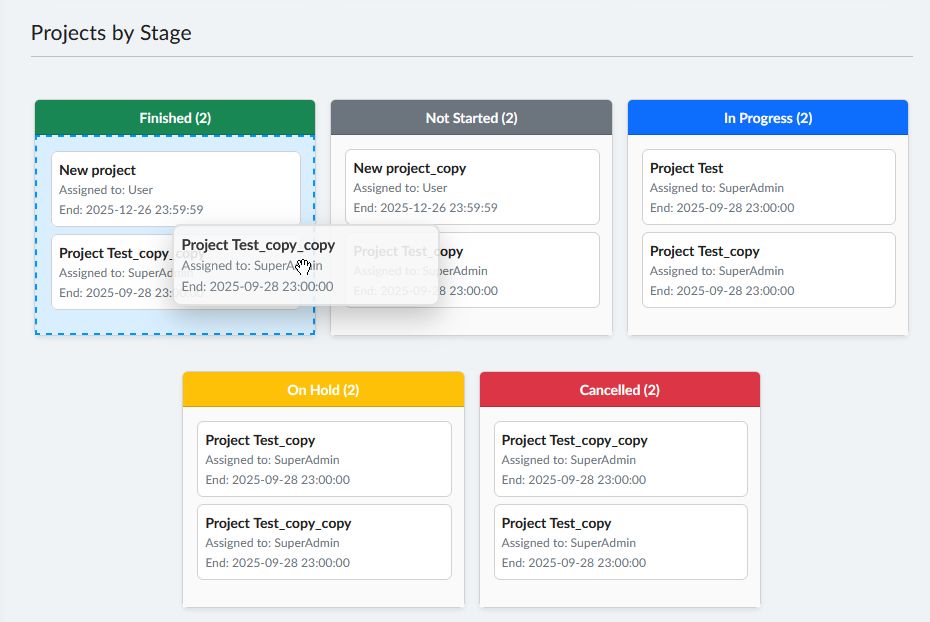Image resolution: width=930 pixels, height=622 pixels.
Task: Click empty area below cards in On Hold
Action: 323,592
